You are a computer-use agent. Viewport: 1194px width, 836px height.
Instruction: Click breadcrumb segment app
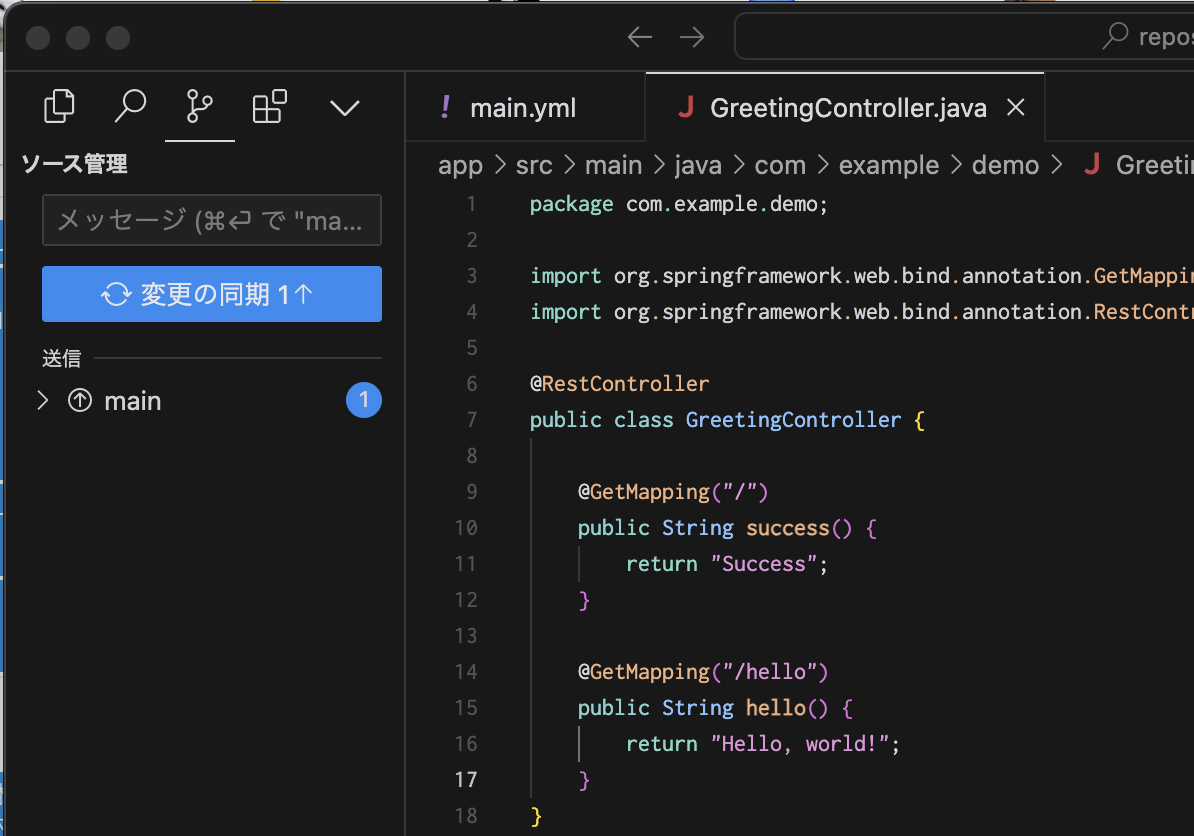click(x=460, y=165)
